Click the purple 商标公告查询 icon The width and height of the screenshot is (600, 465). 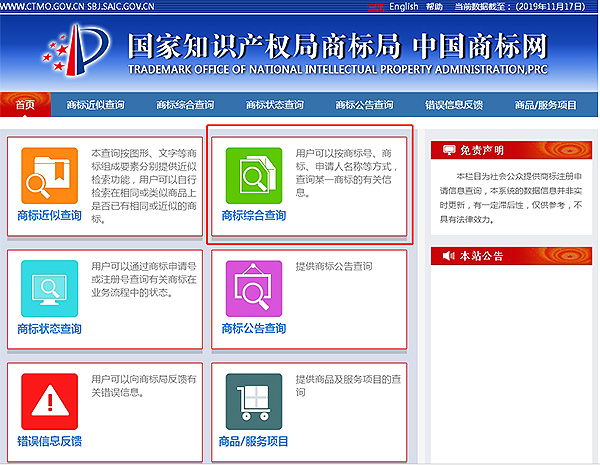[x=254, y=289]
